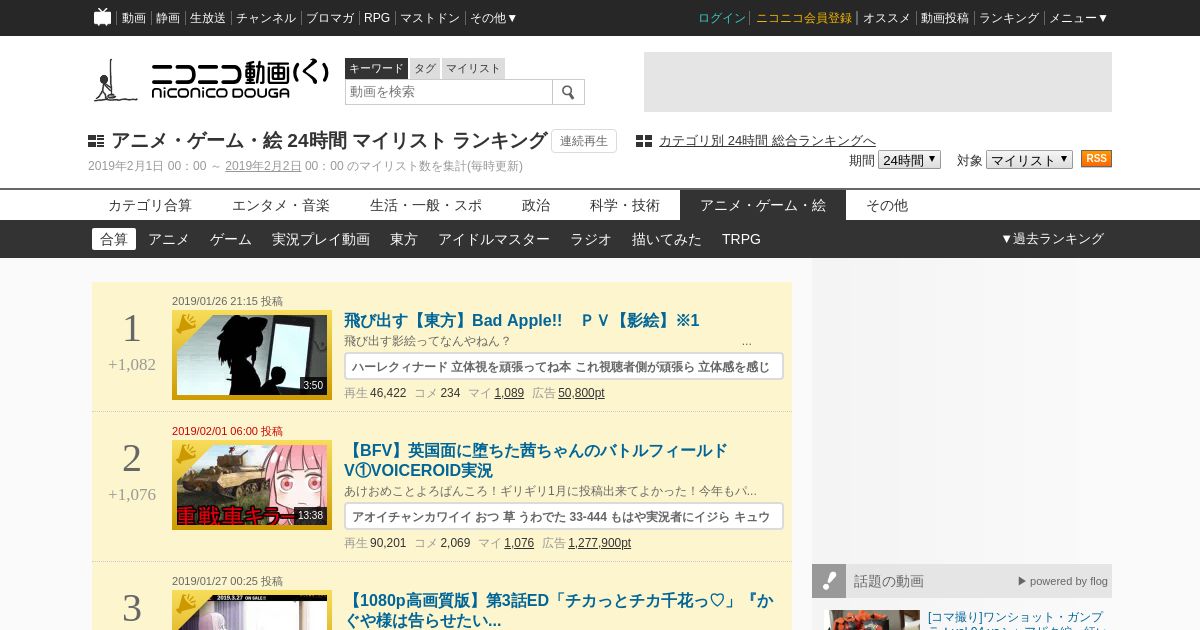Open the Niconico Douga logo homepage
Screen dimensions: 1200x630
[x=210, y=80]
